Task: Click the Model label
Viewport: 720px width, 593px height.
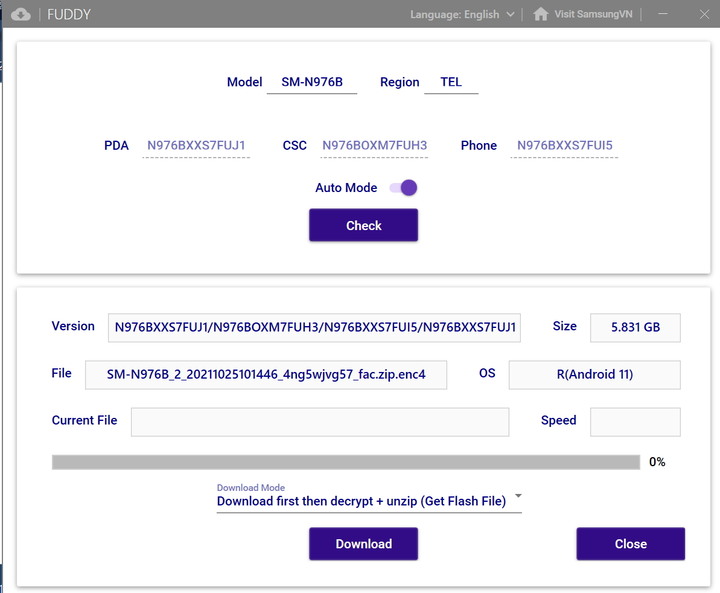Action: click(x=244, y=82)
